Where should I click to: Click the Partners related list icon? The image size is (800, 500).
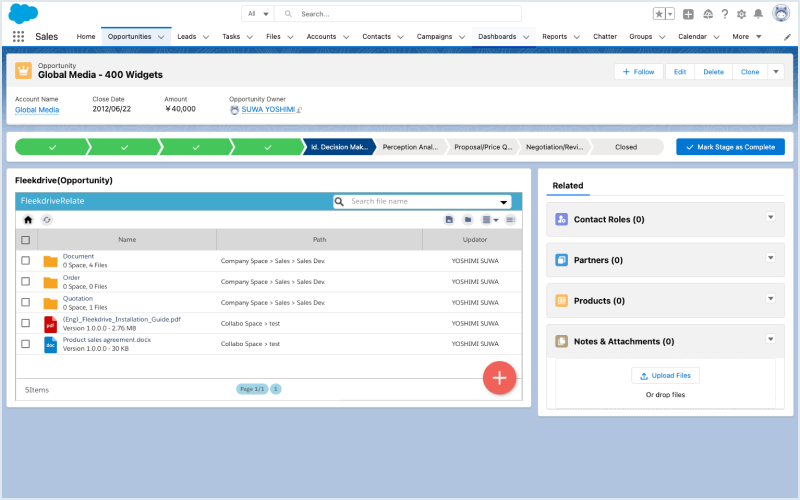pyautogui.click(x=561, y=260)
